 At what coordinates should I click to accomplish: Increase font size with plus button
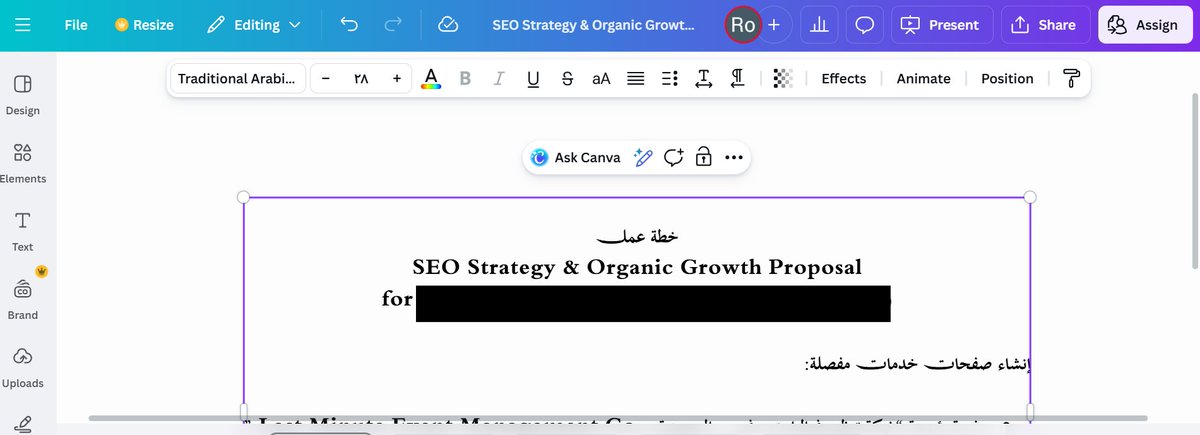397,78
